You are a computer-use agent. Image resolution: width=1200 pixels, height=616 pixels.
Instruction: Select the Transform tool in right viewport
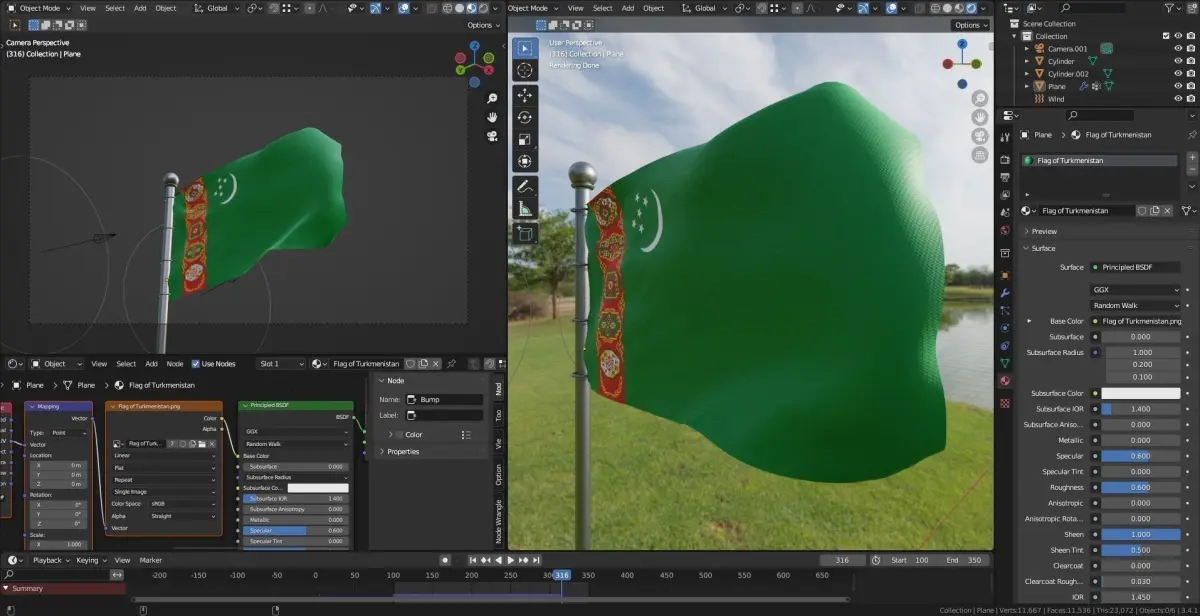pos(525,161)
